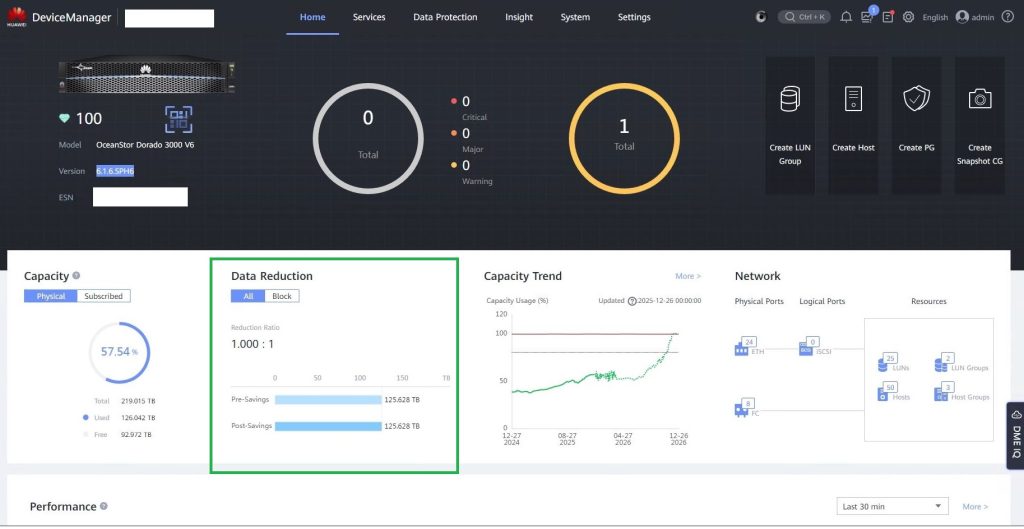The image size is (1024, 529).
Task: Go to the Insight menu
Action: (x=519, y=17)
